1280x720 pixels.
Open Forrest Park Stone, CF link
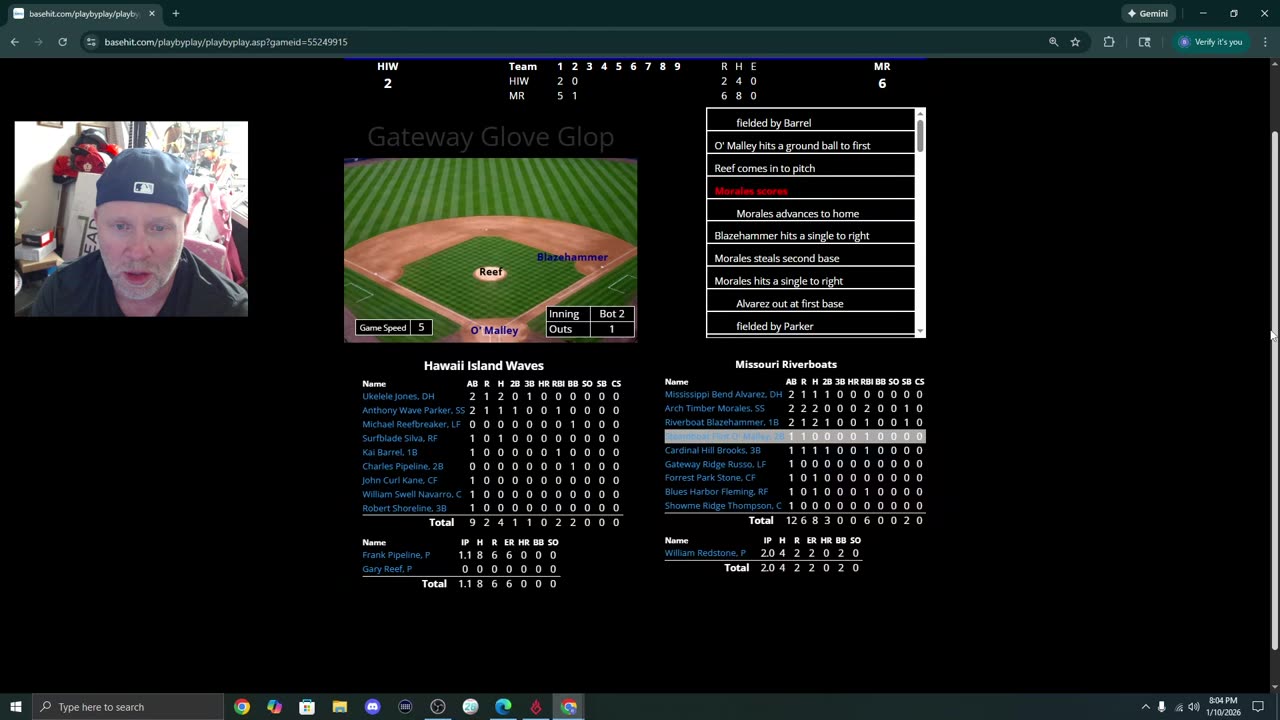click(710, 478)
